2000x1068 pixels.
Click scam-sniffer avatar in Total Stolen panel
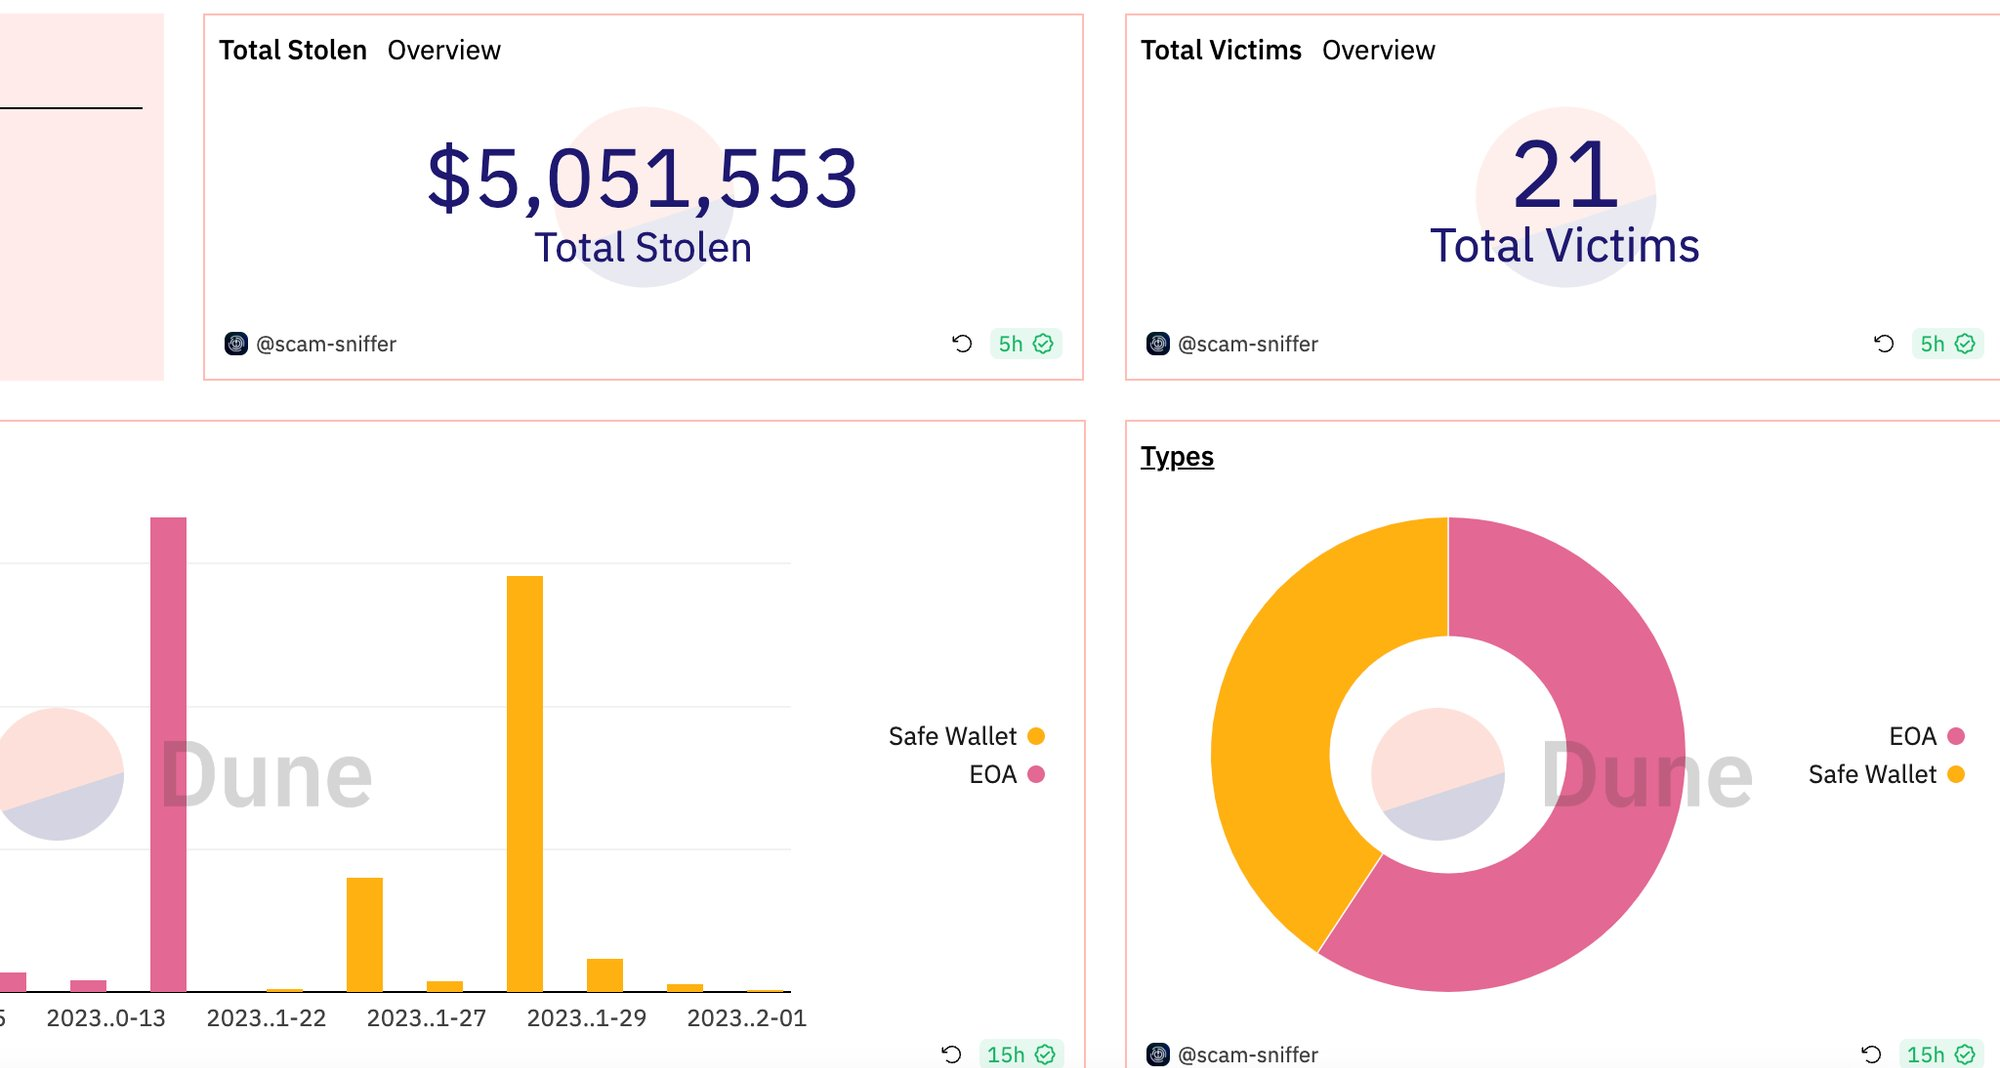[x=236, y=344]
